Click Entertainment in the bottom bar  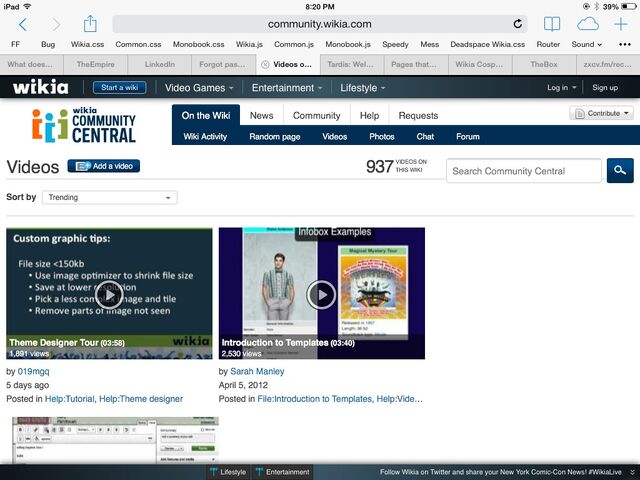tap(282, 472)
